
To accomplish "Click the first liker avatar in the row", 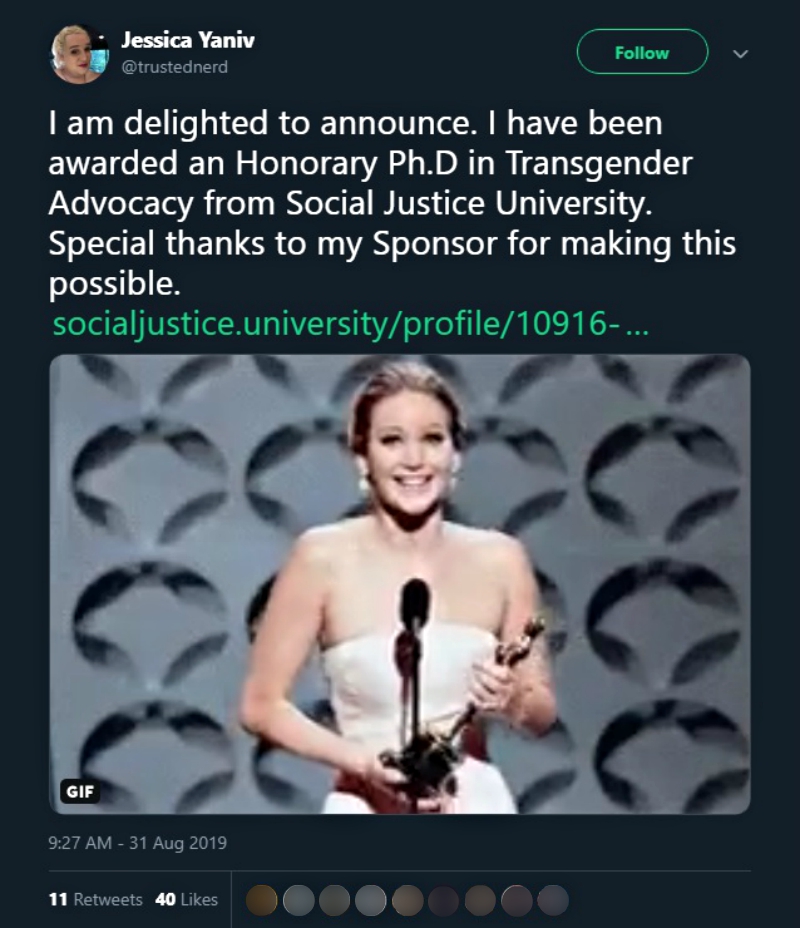I will (262, 900).
